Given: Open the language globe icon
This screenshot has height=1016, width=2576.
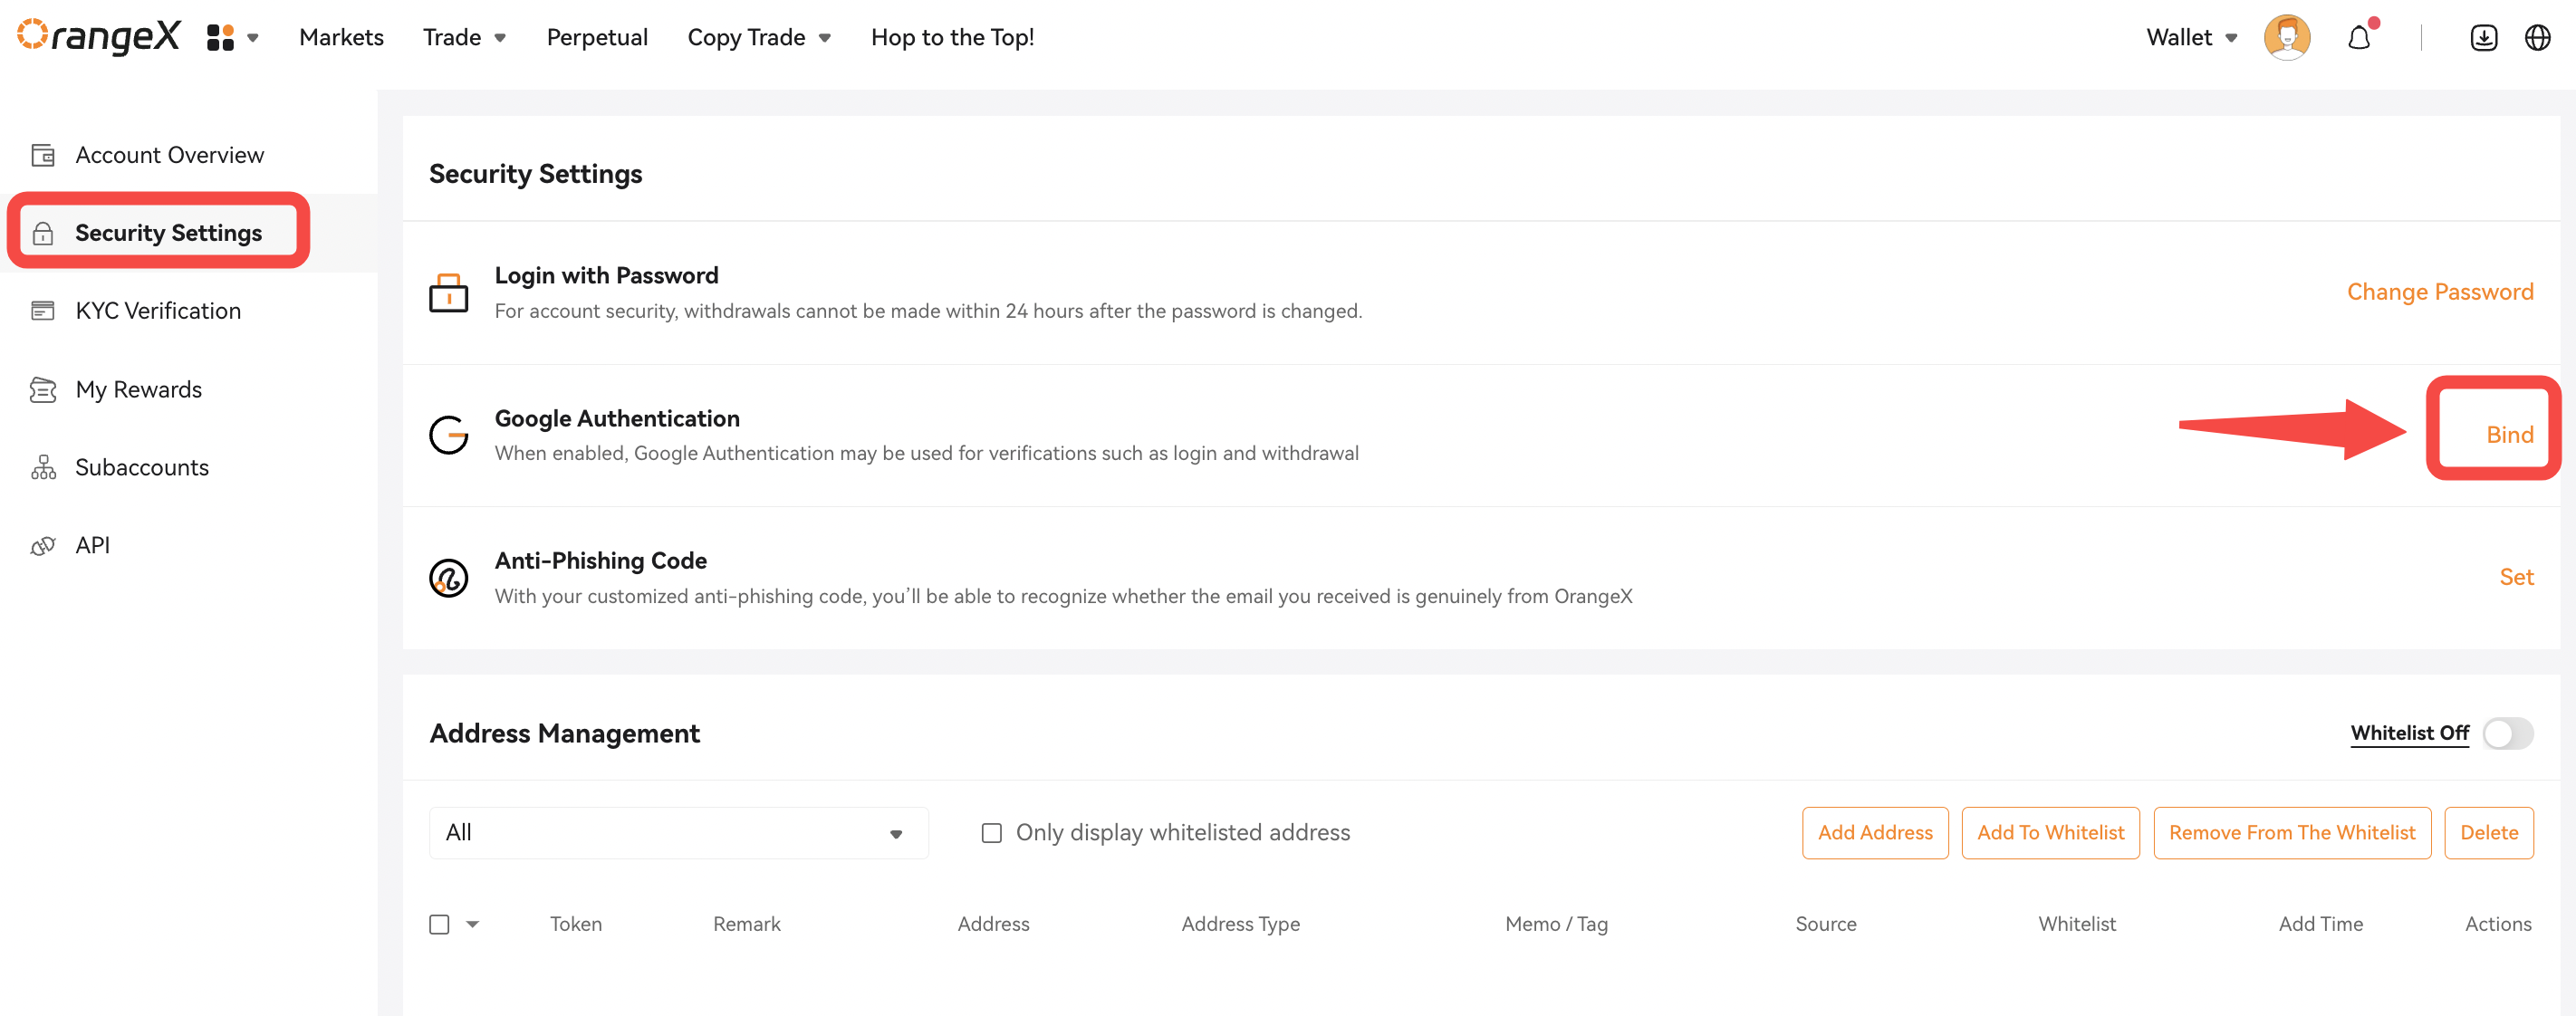Looking at the screenshot, I should [x=2537, y=38].
